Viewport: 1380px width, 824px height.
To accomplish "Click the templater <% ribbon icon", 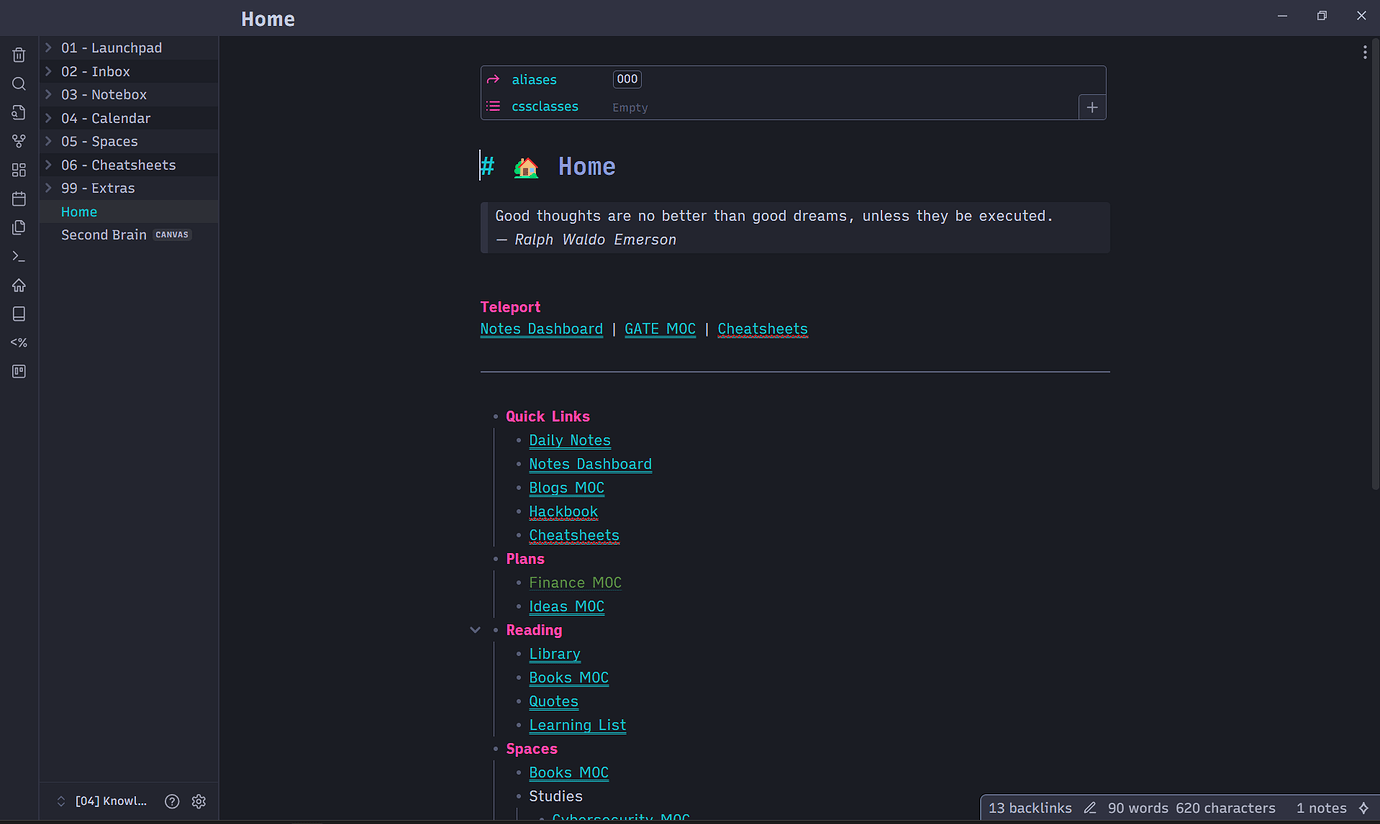I will tap(18, 343).
